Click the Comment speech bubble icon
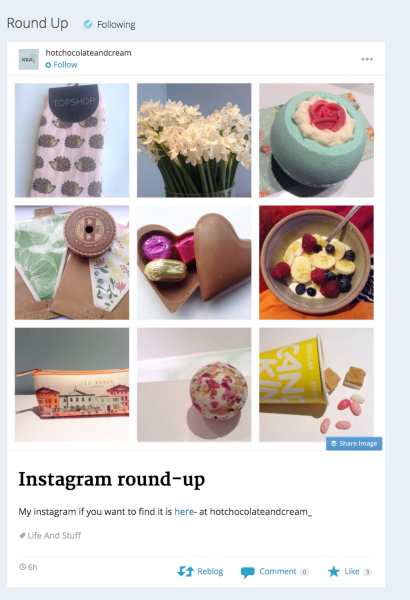The height and width of the screenshot is (600, 410). click(x=248, y=572)
